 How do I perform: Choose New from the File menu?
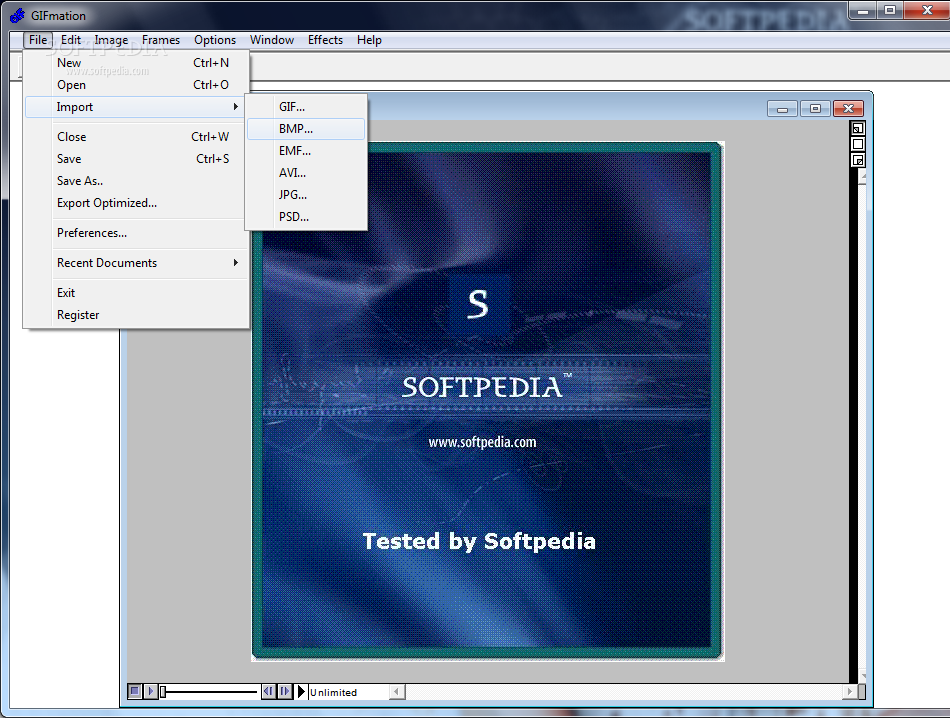[136, 63]
